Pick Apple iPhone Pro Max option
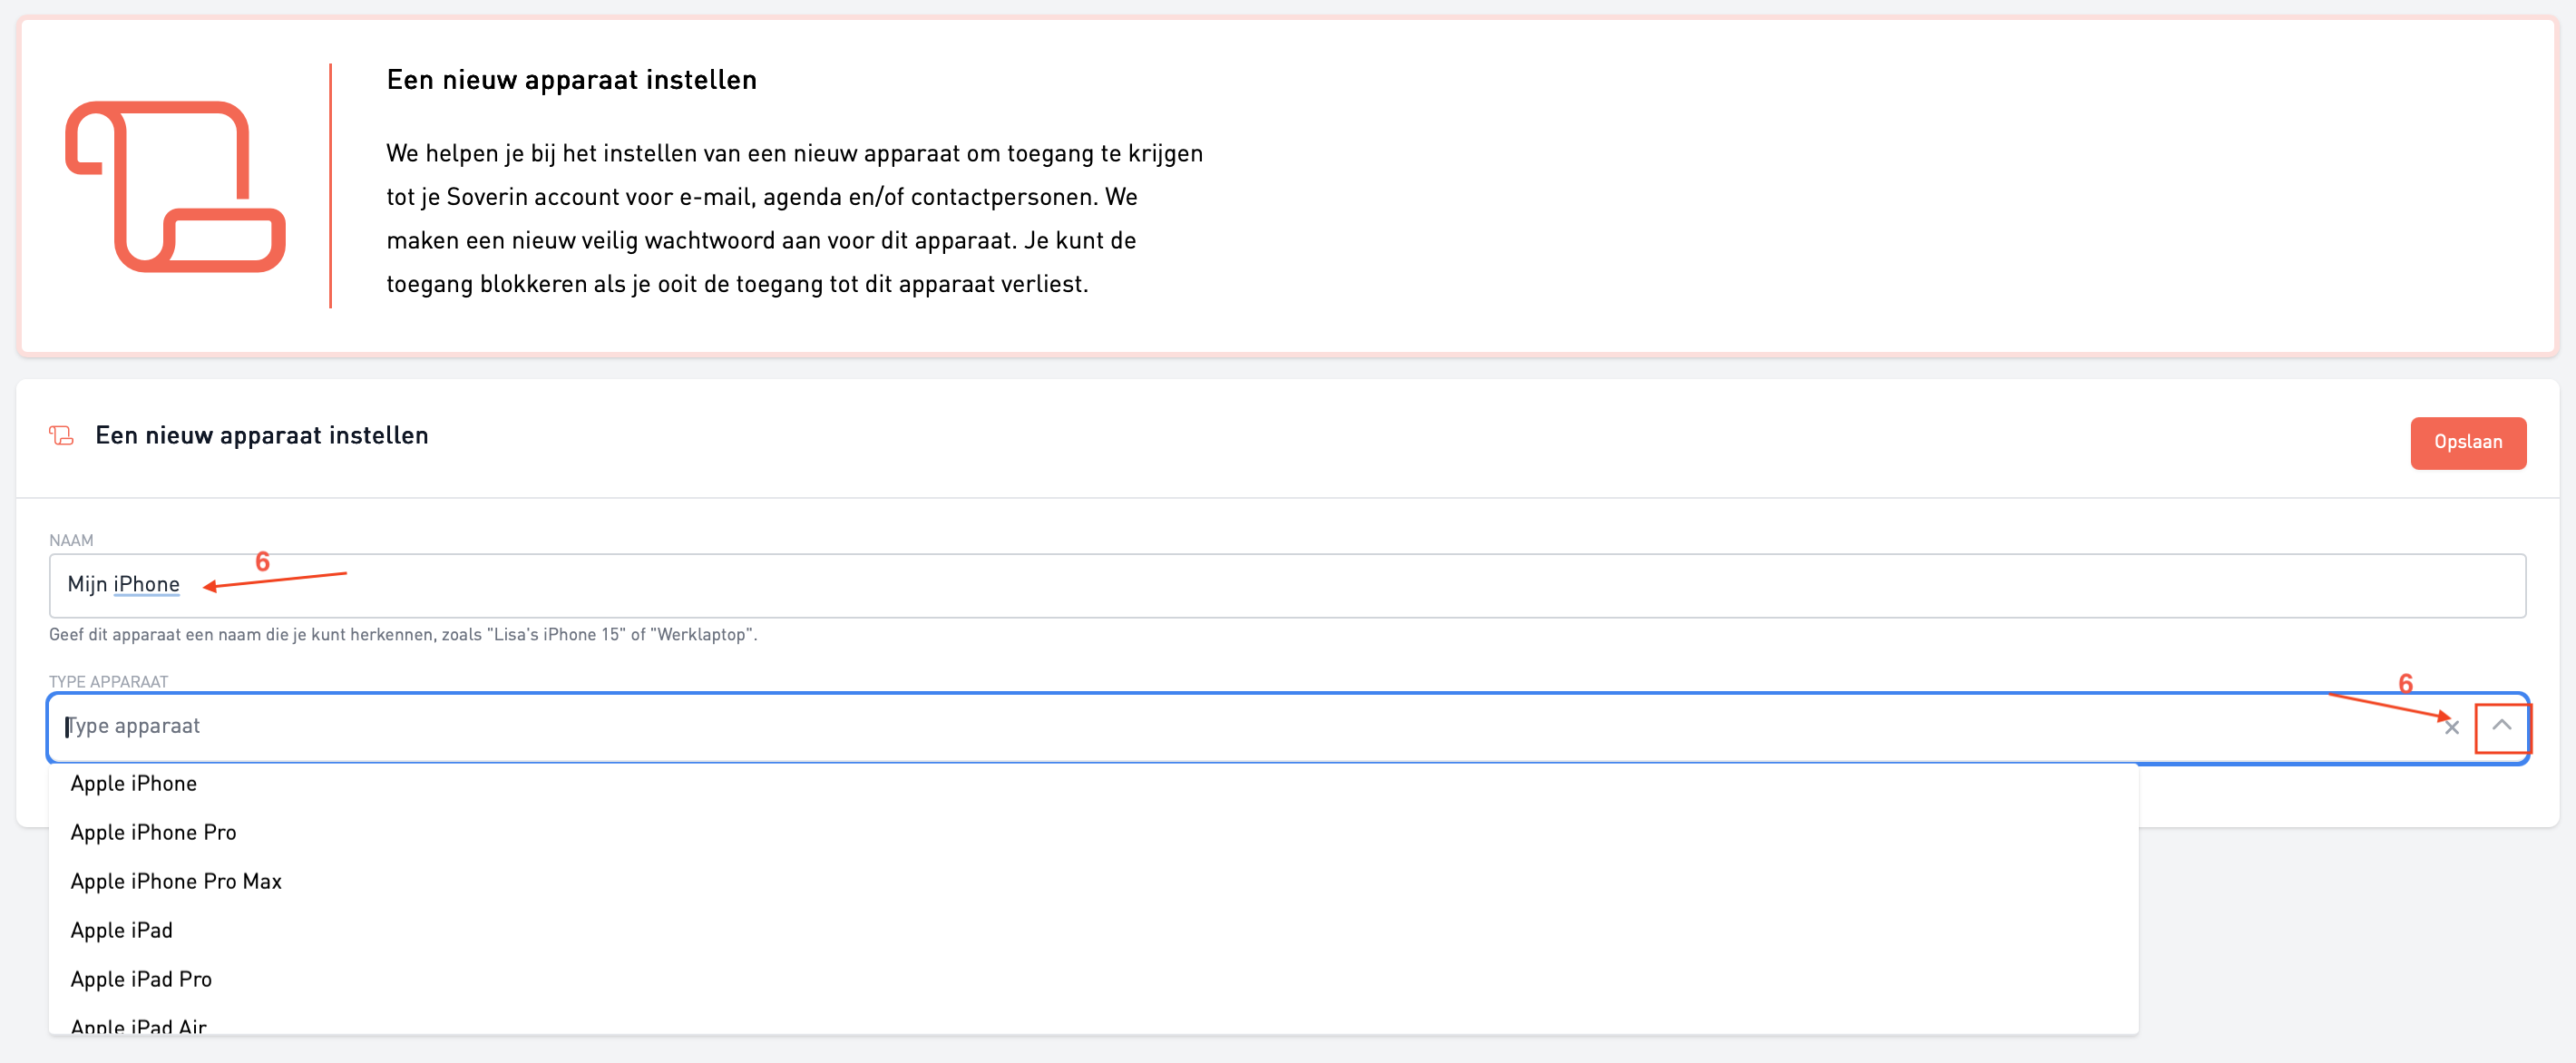 click(176, 882)
